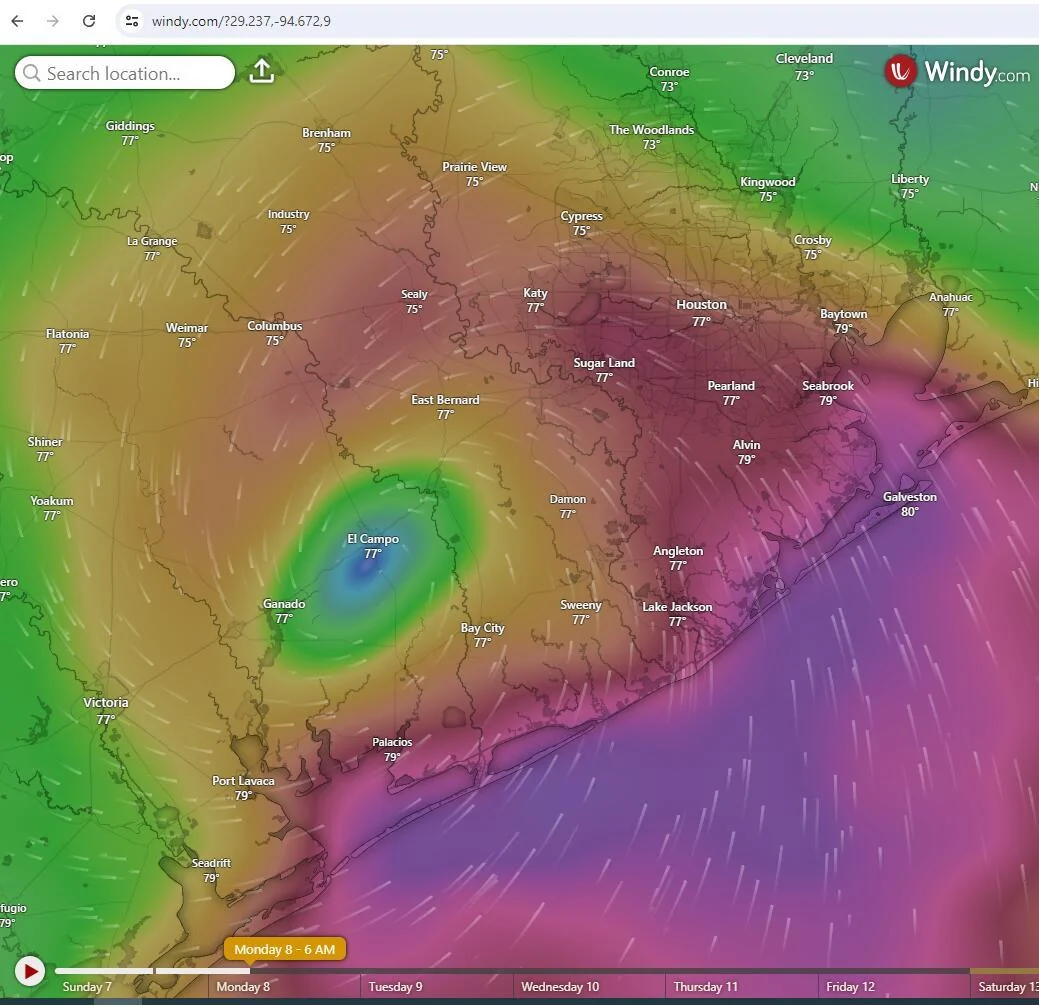
Task: Jump to Friday 12 in the timeline
Action: pyautogui.click(x=851, y=986)
